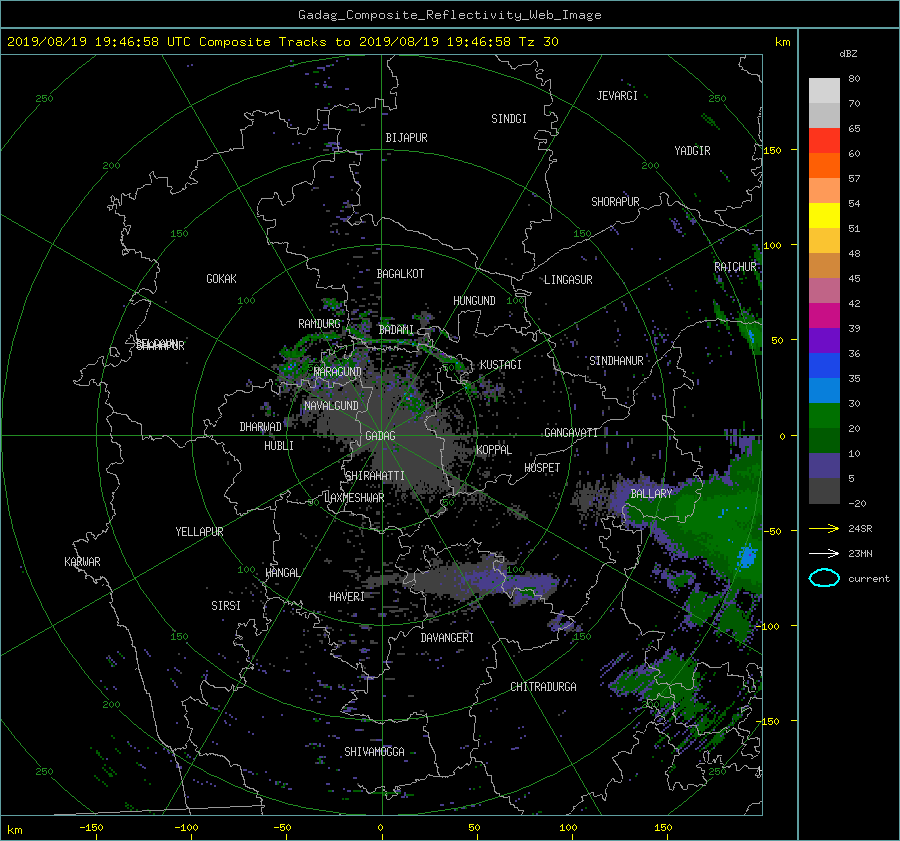The height and width of the screenshot is (841, 900).
Task: Click the 'DHARWAD' city label
Action: tap(261, 427)
